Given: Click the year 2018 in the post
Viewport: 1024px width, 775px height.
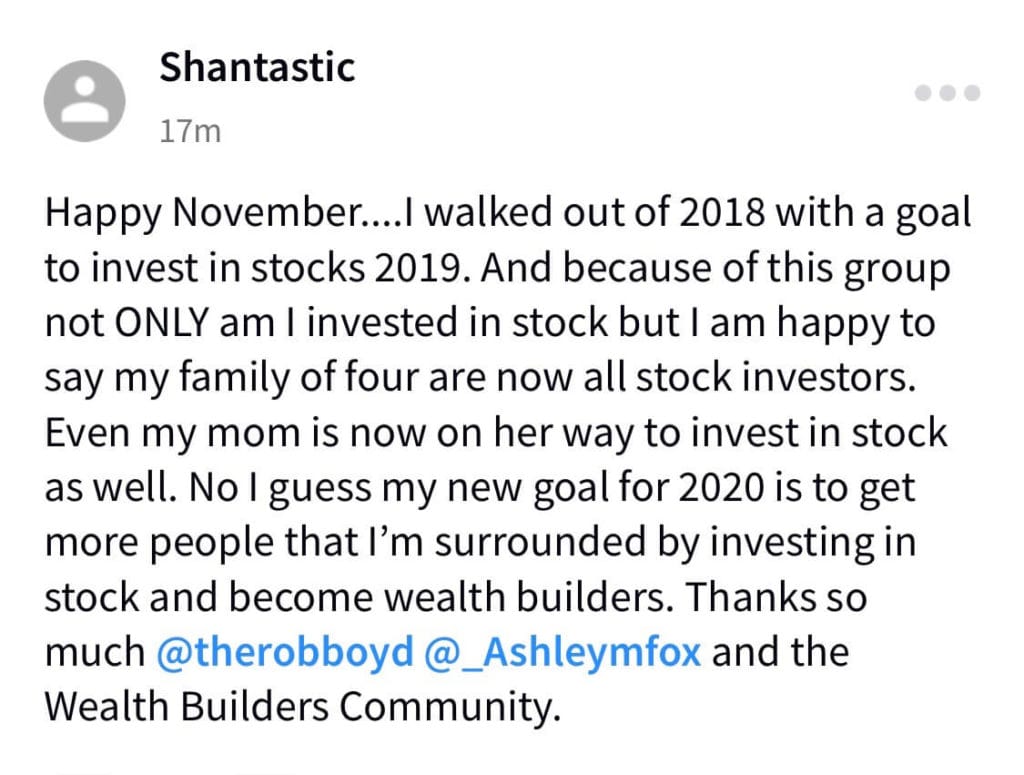Looking at the screenshot, I should tap(722, 214).
